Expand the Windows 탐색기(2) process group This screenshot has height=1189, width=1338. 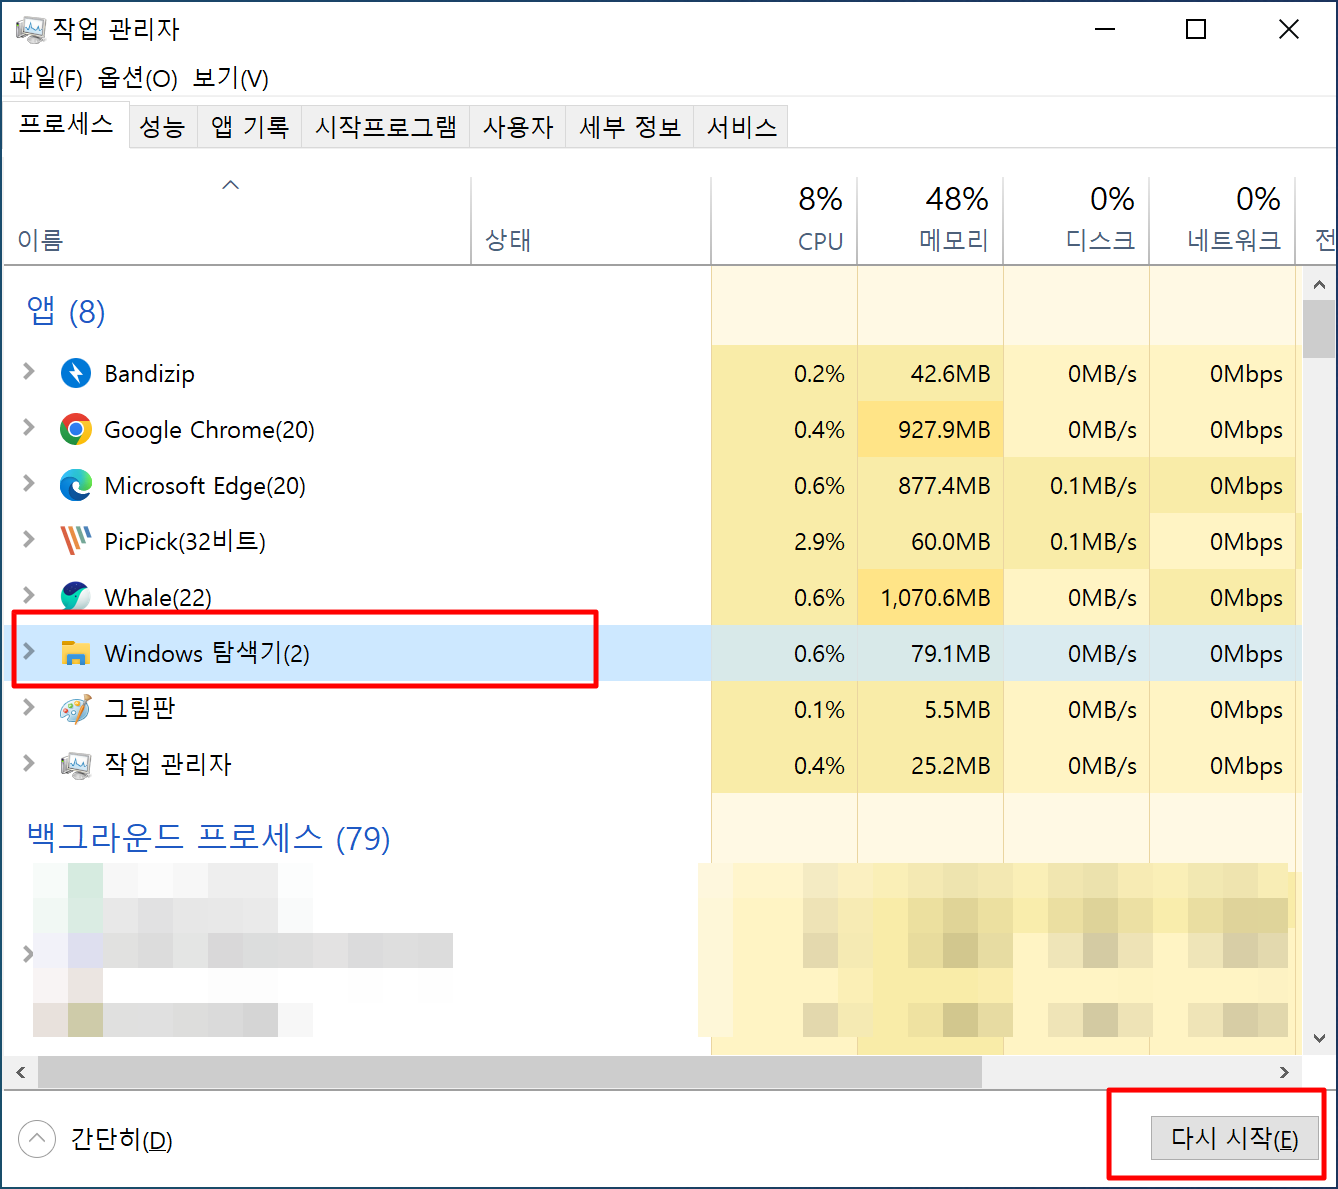pos(29,652)
